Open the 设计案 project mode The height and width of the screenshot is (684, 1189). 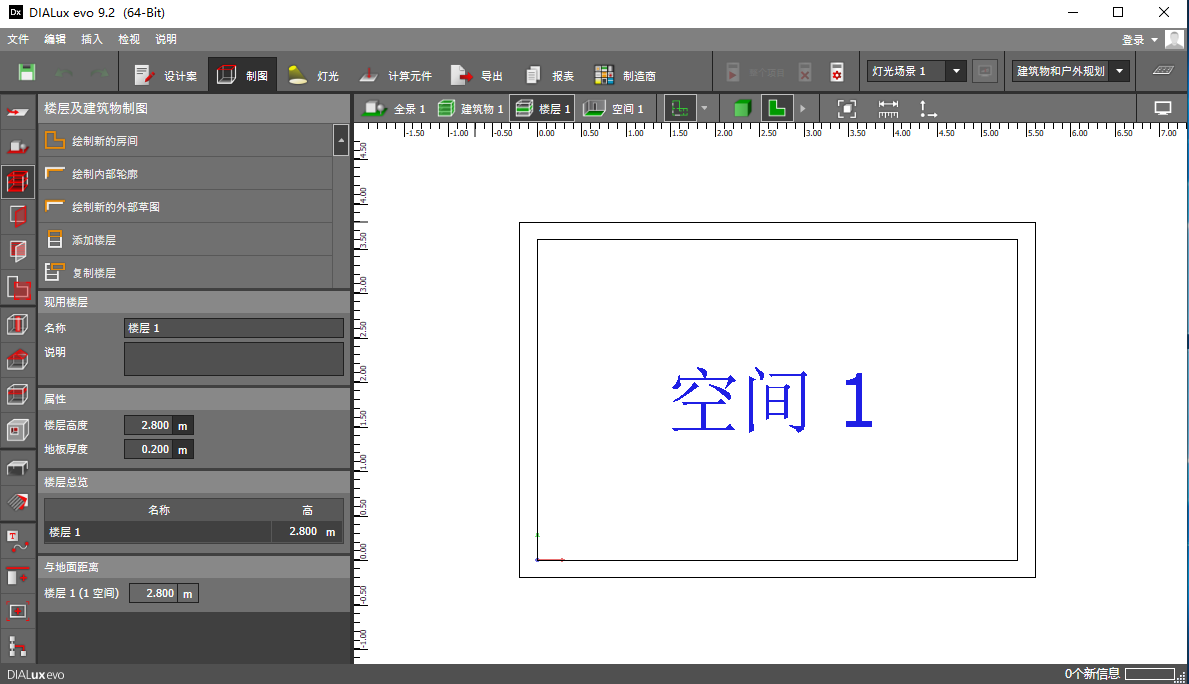tap(165, 75)
